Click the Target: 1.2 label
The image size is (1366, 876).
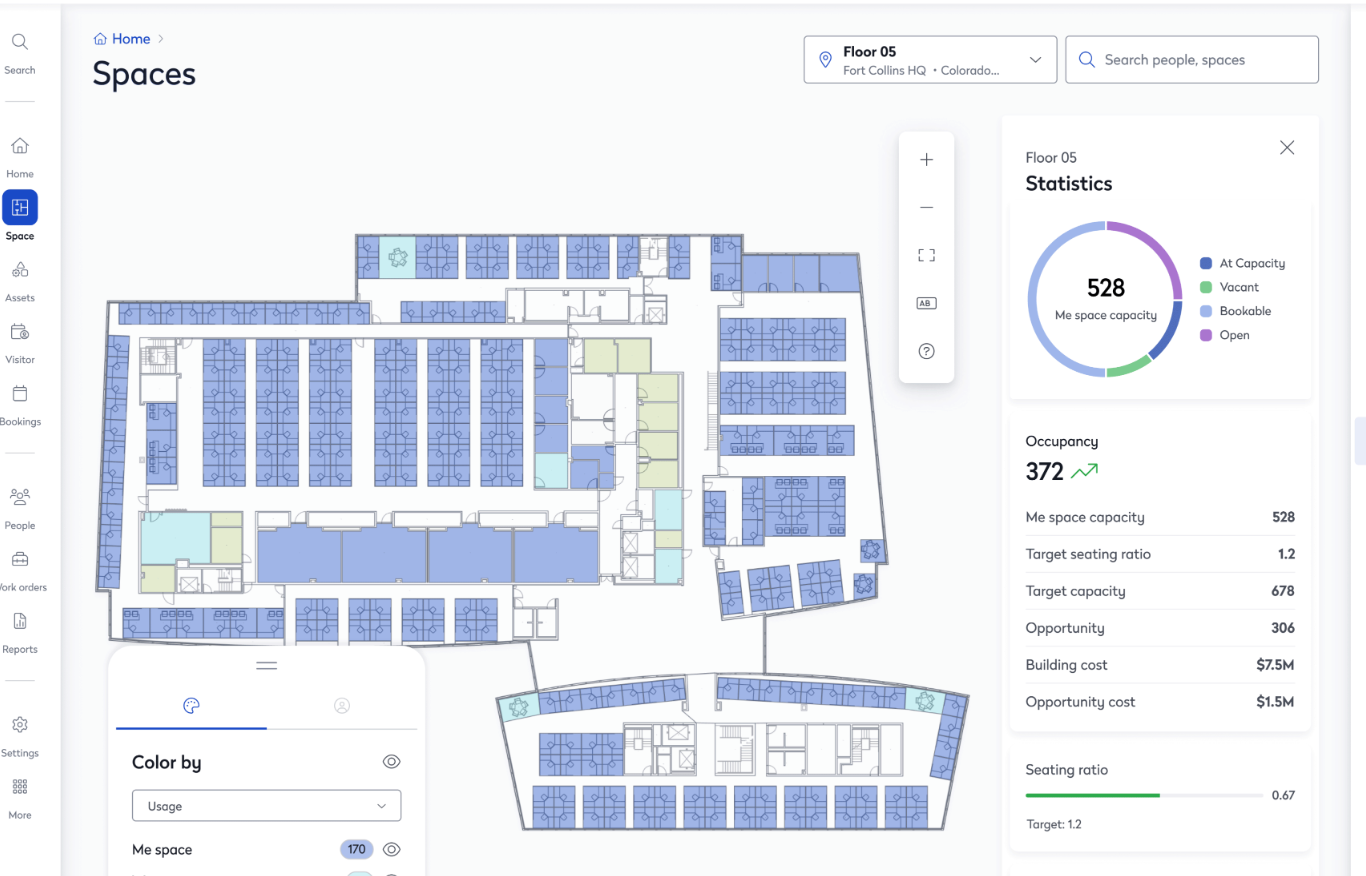click(1053, 825)
